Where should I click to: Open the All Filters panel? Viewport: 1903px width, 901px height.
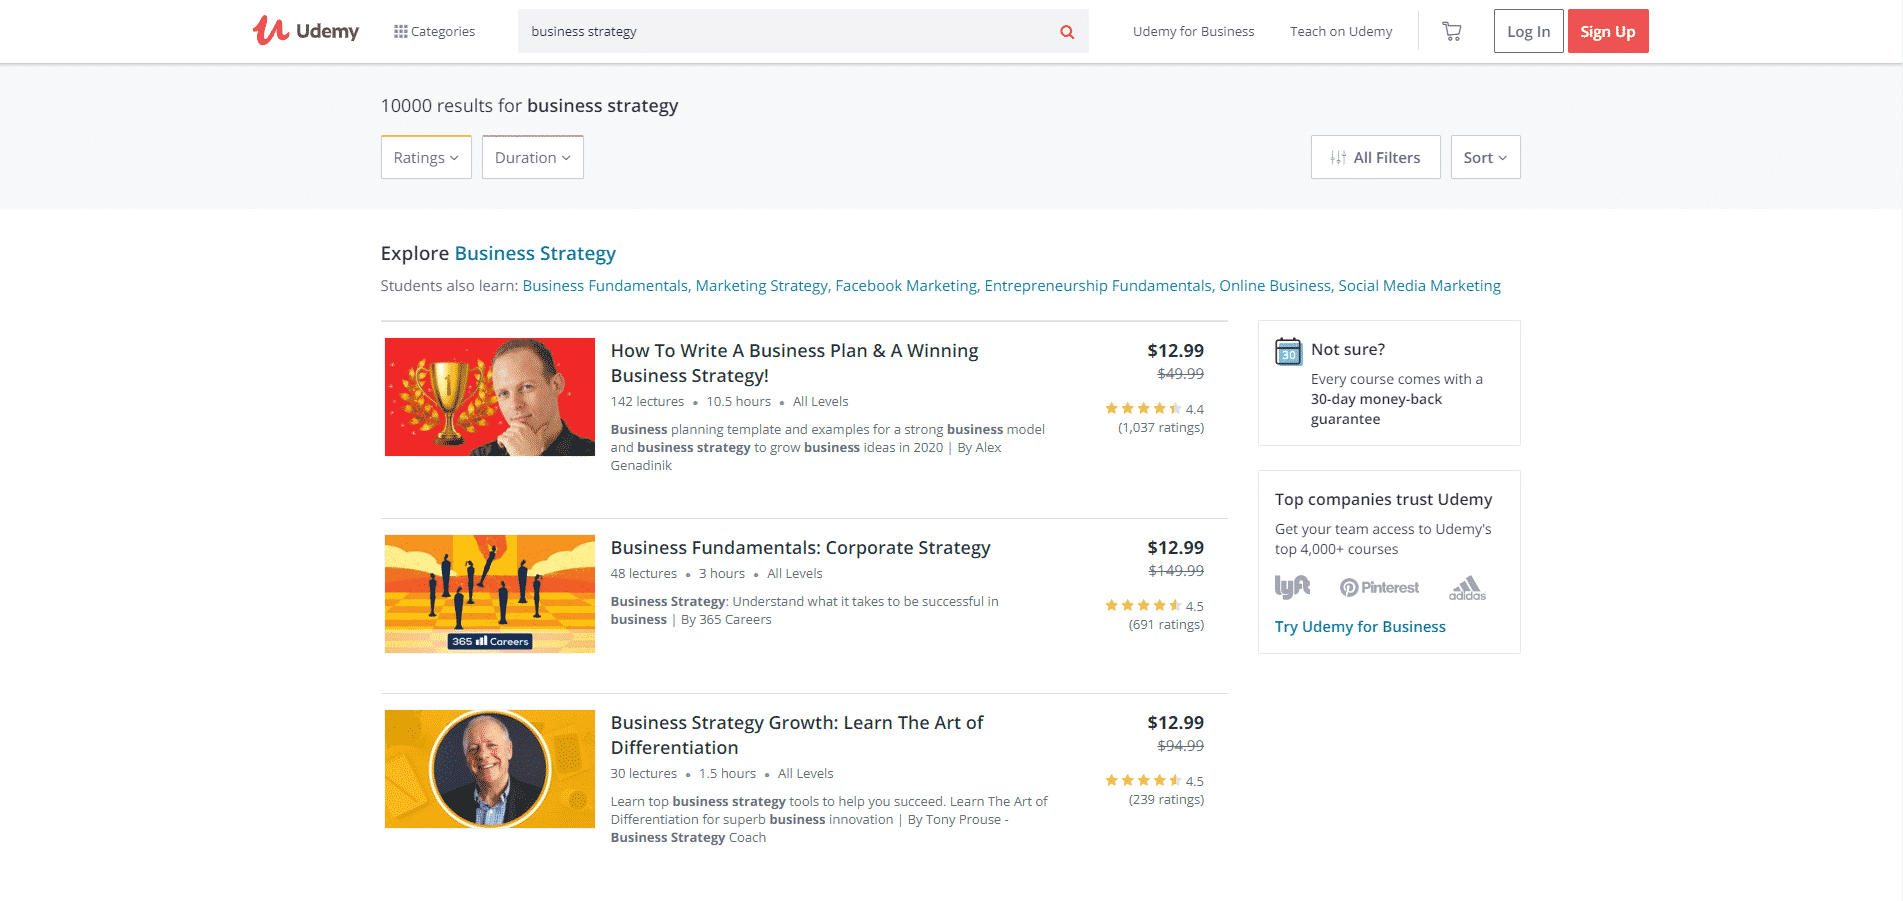(x=1375, y=157)
